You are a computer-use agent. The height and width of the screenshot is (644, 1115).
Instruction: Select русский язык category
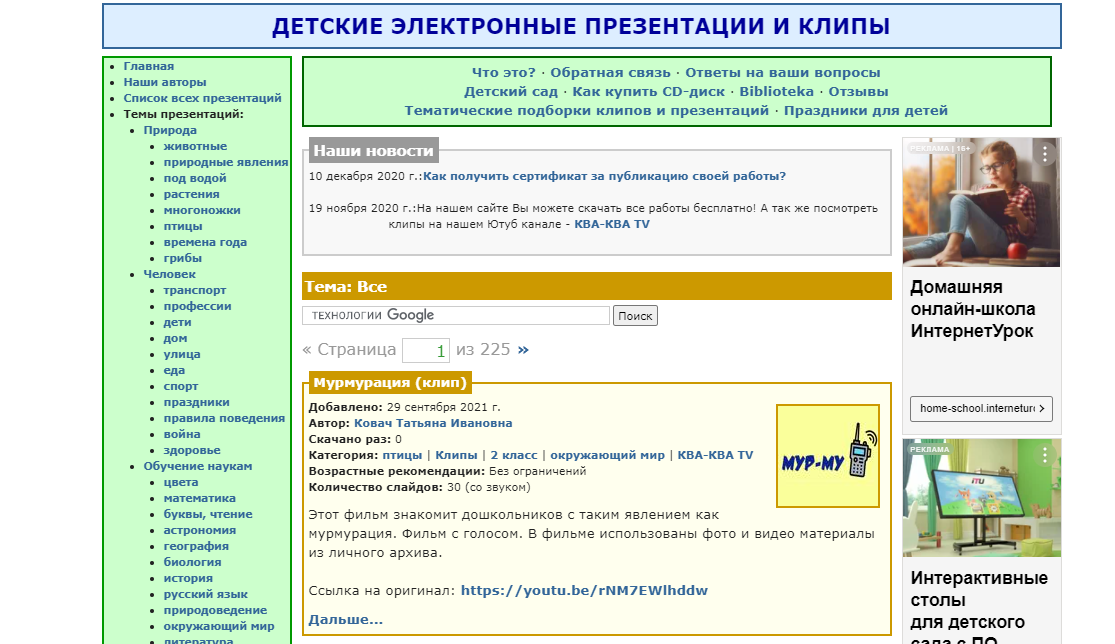tap(206, 594)
